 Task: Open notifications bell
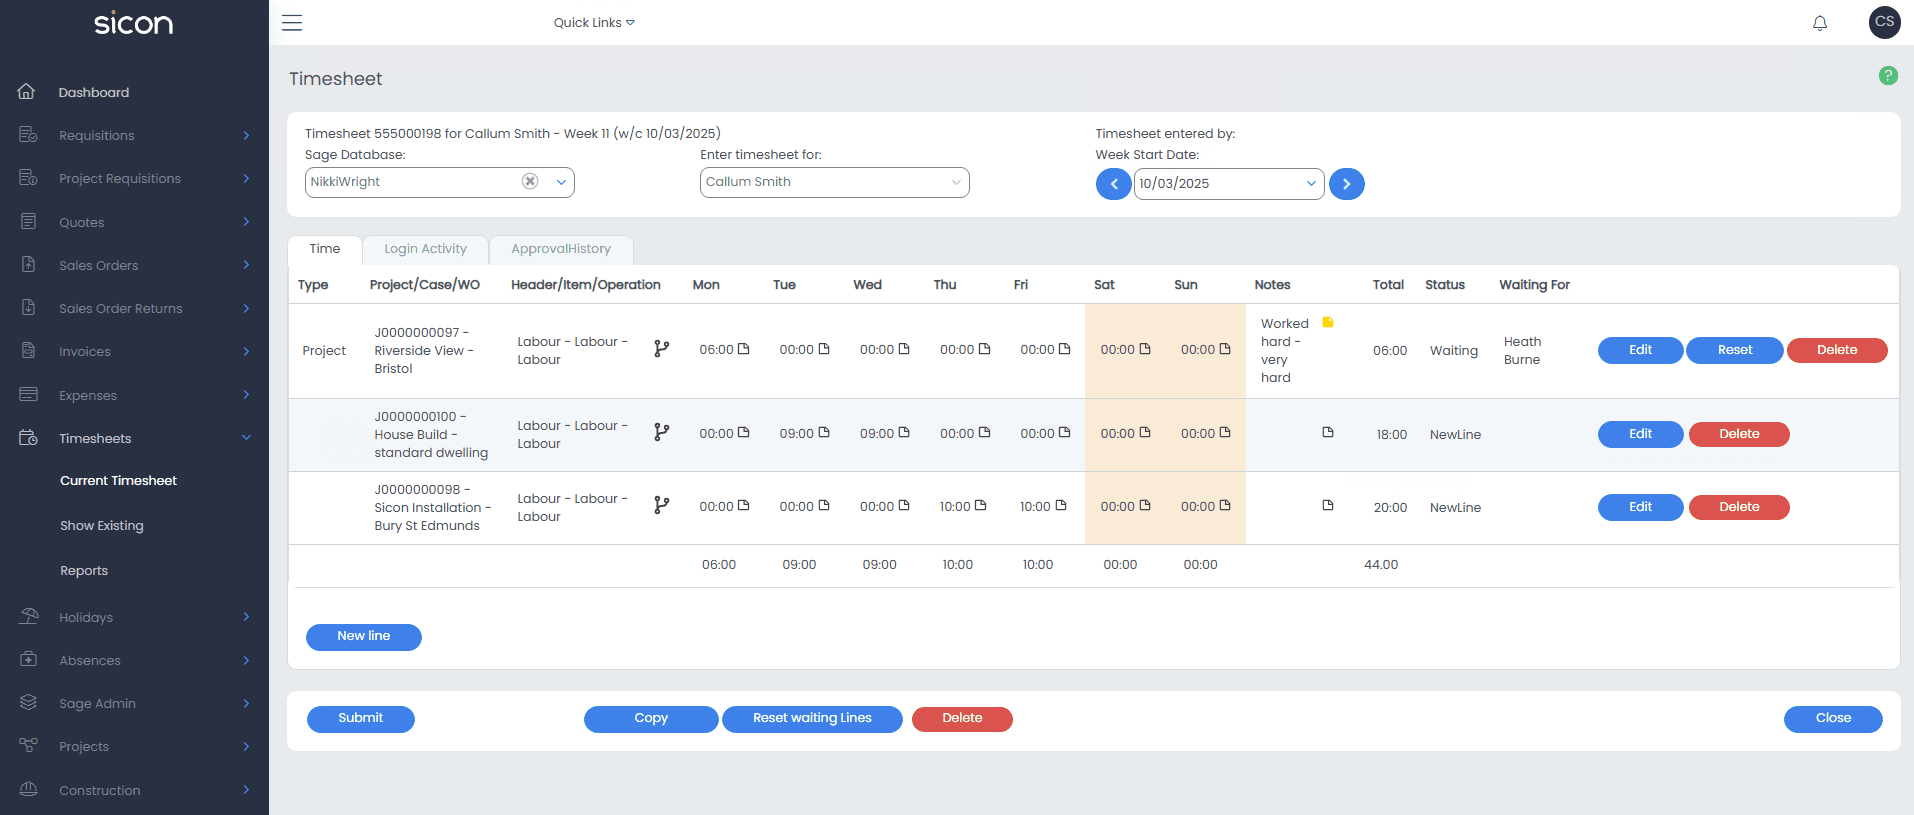coord(1820,23)
